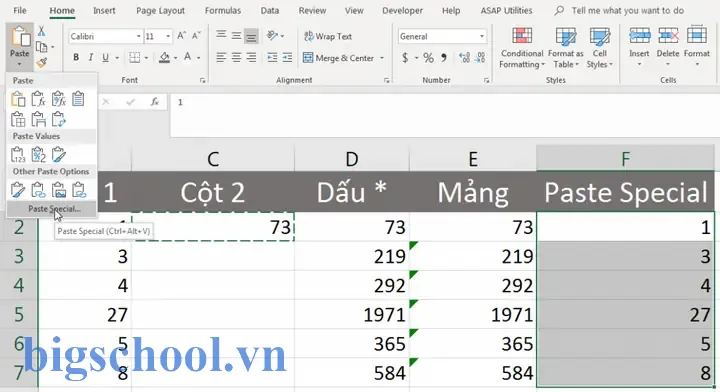Open the General number format dropdown
The width and height of the screenshot is (720, 392).
tap(482, 36)
